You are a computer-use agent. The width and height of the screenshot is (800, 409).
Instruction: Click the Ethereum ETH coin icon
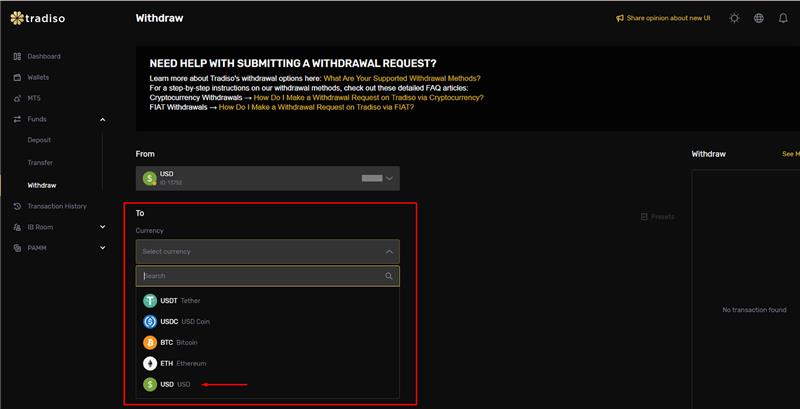150,363
